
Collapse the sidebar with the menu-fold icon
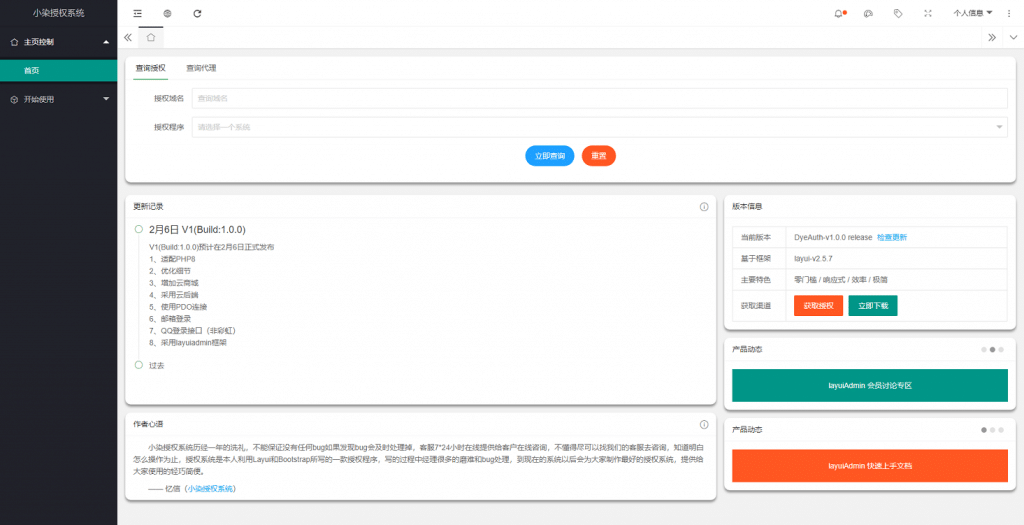click(x=138, y=13)
